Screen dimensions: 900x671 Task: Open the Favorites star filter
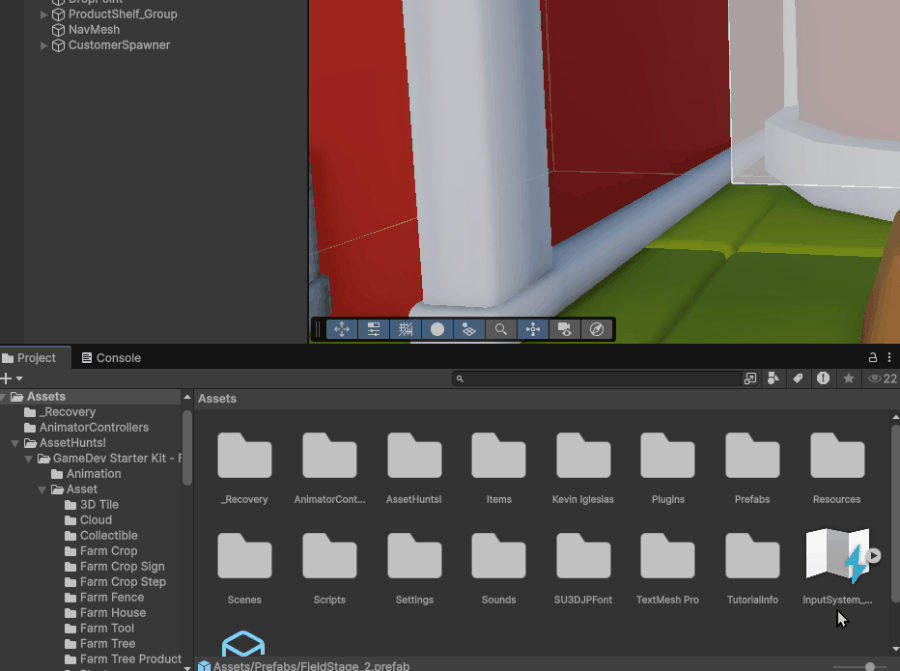(849, 379)
